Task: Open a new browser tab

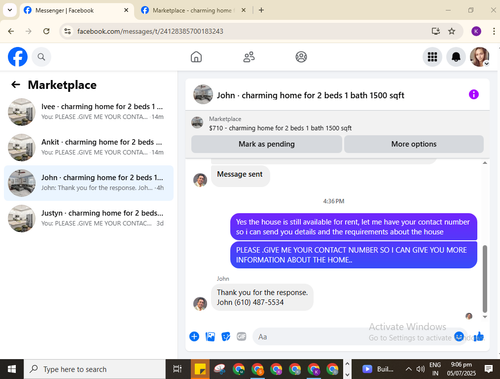Action: point(261,10)
